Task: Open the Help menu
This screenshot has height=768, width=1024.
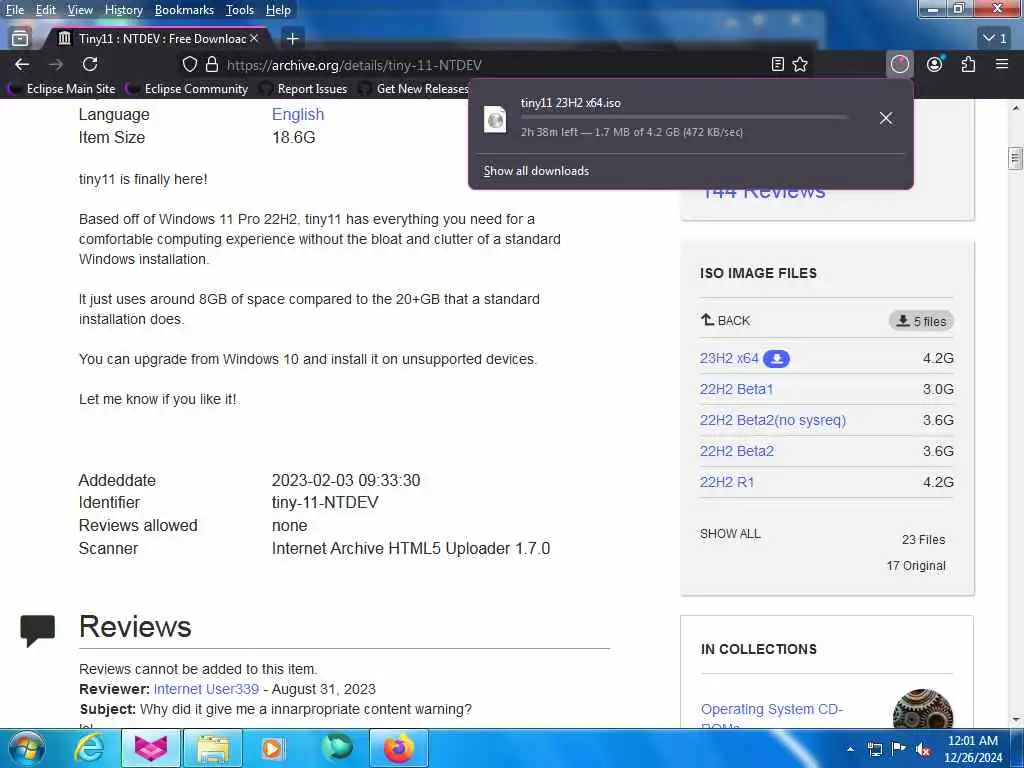Action: tap(278, 10)
